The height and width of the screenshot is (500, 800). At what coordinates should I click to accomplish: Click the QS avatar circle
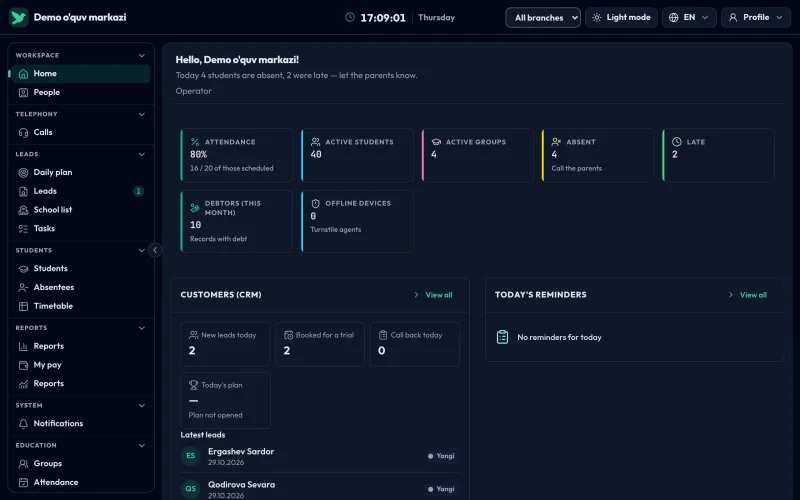click(x=190, y=489)
